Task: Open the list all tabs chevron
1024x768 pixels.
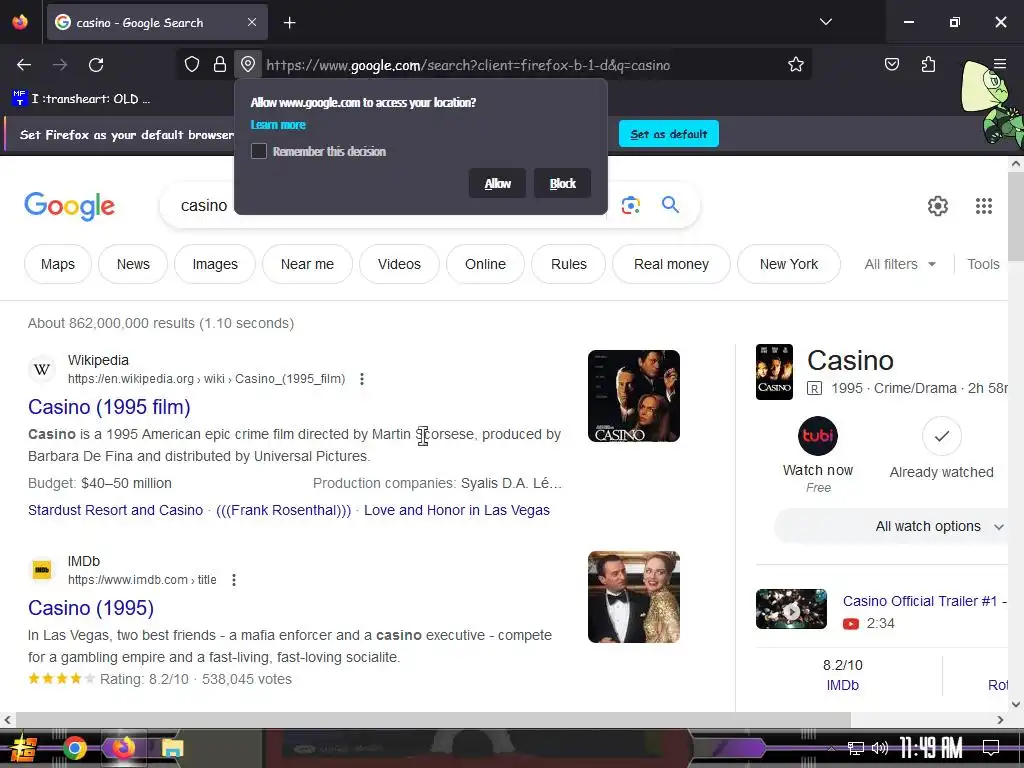Action: point(825,22)
